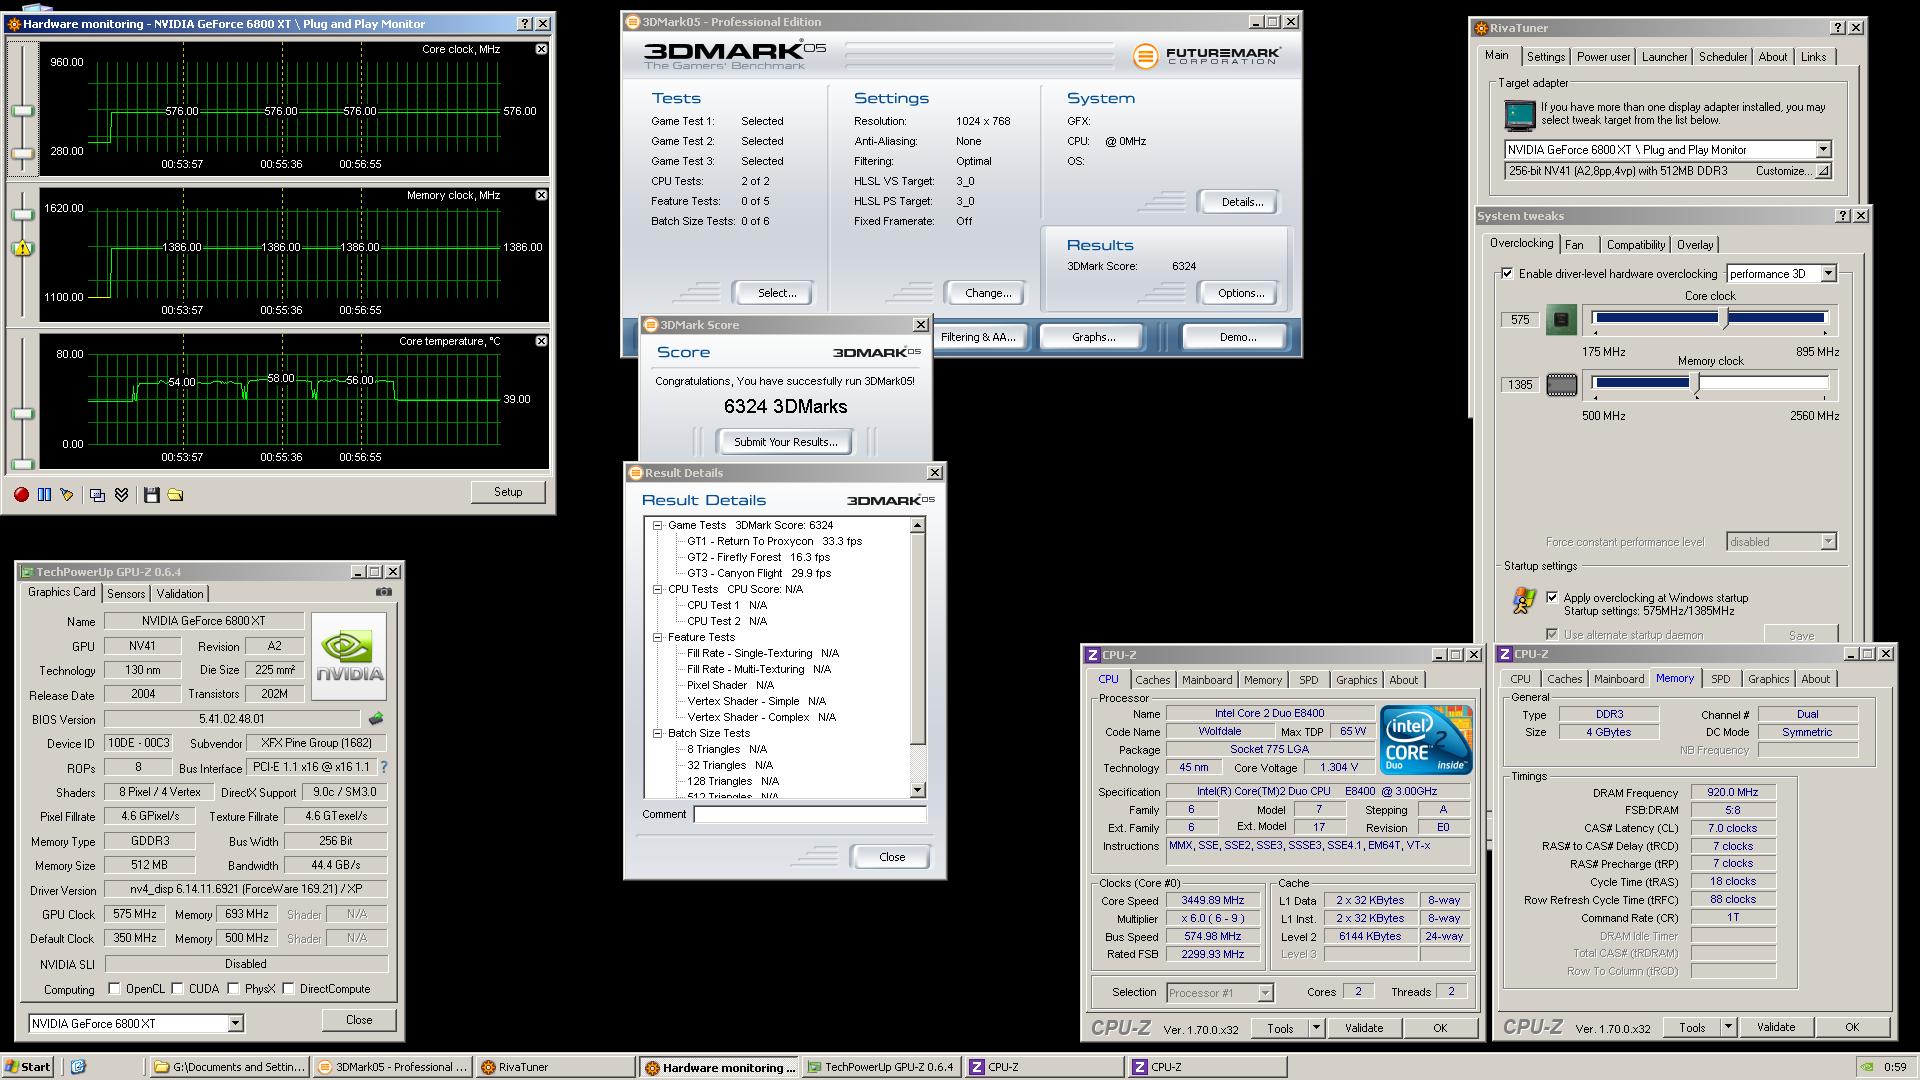This screenshot has height=1080, width=1920.
Task: Click the GPU core chip icon beside Core clock
Action: click(x=1561, y=320)
